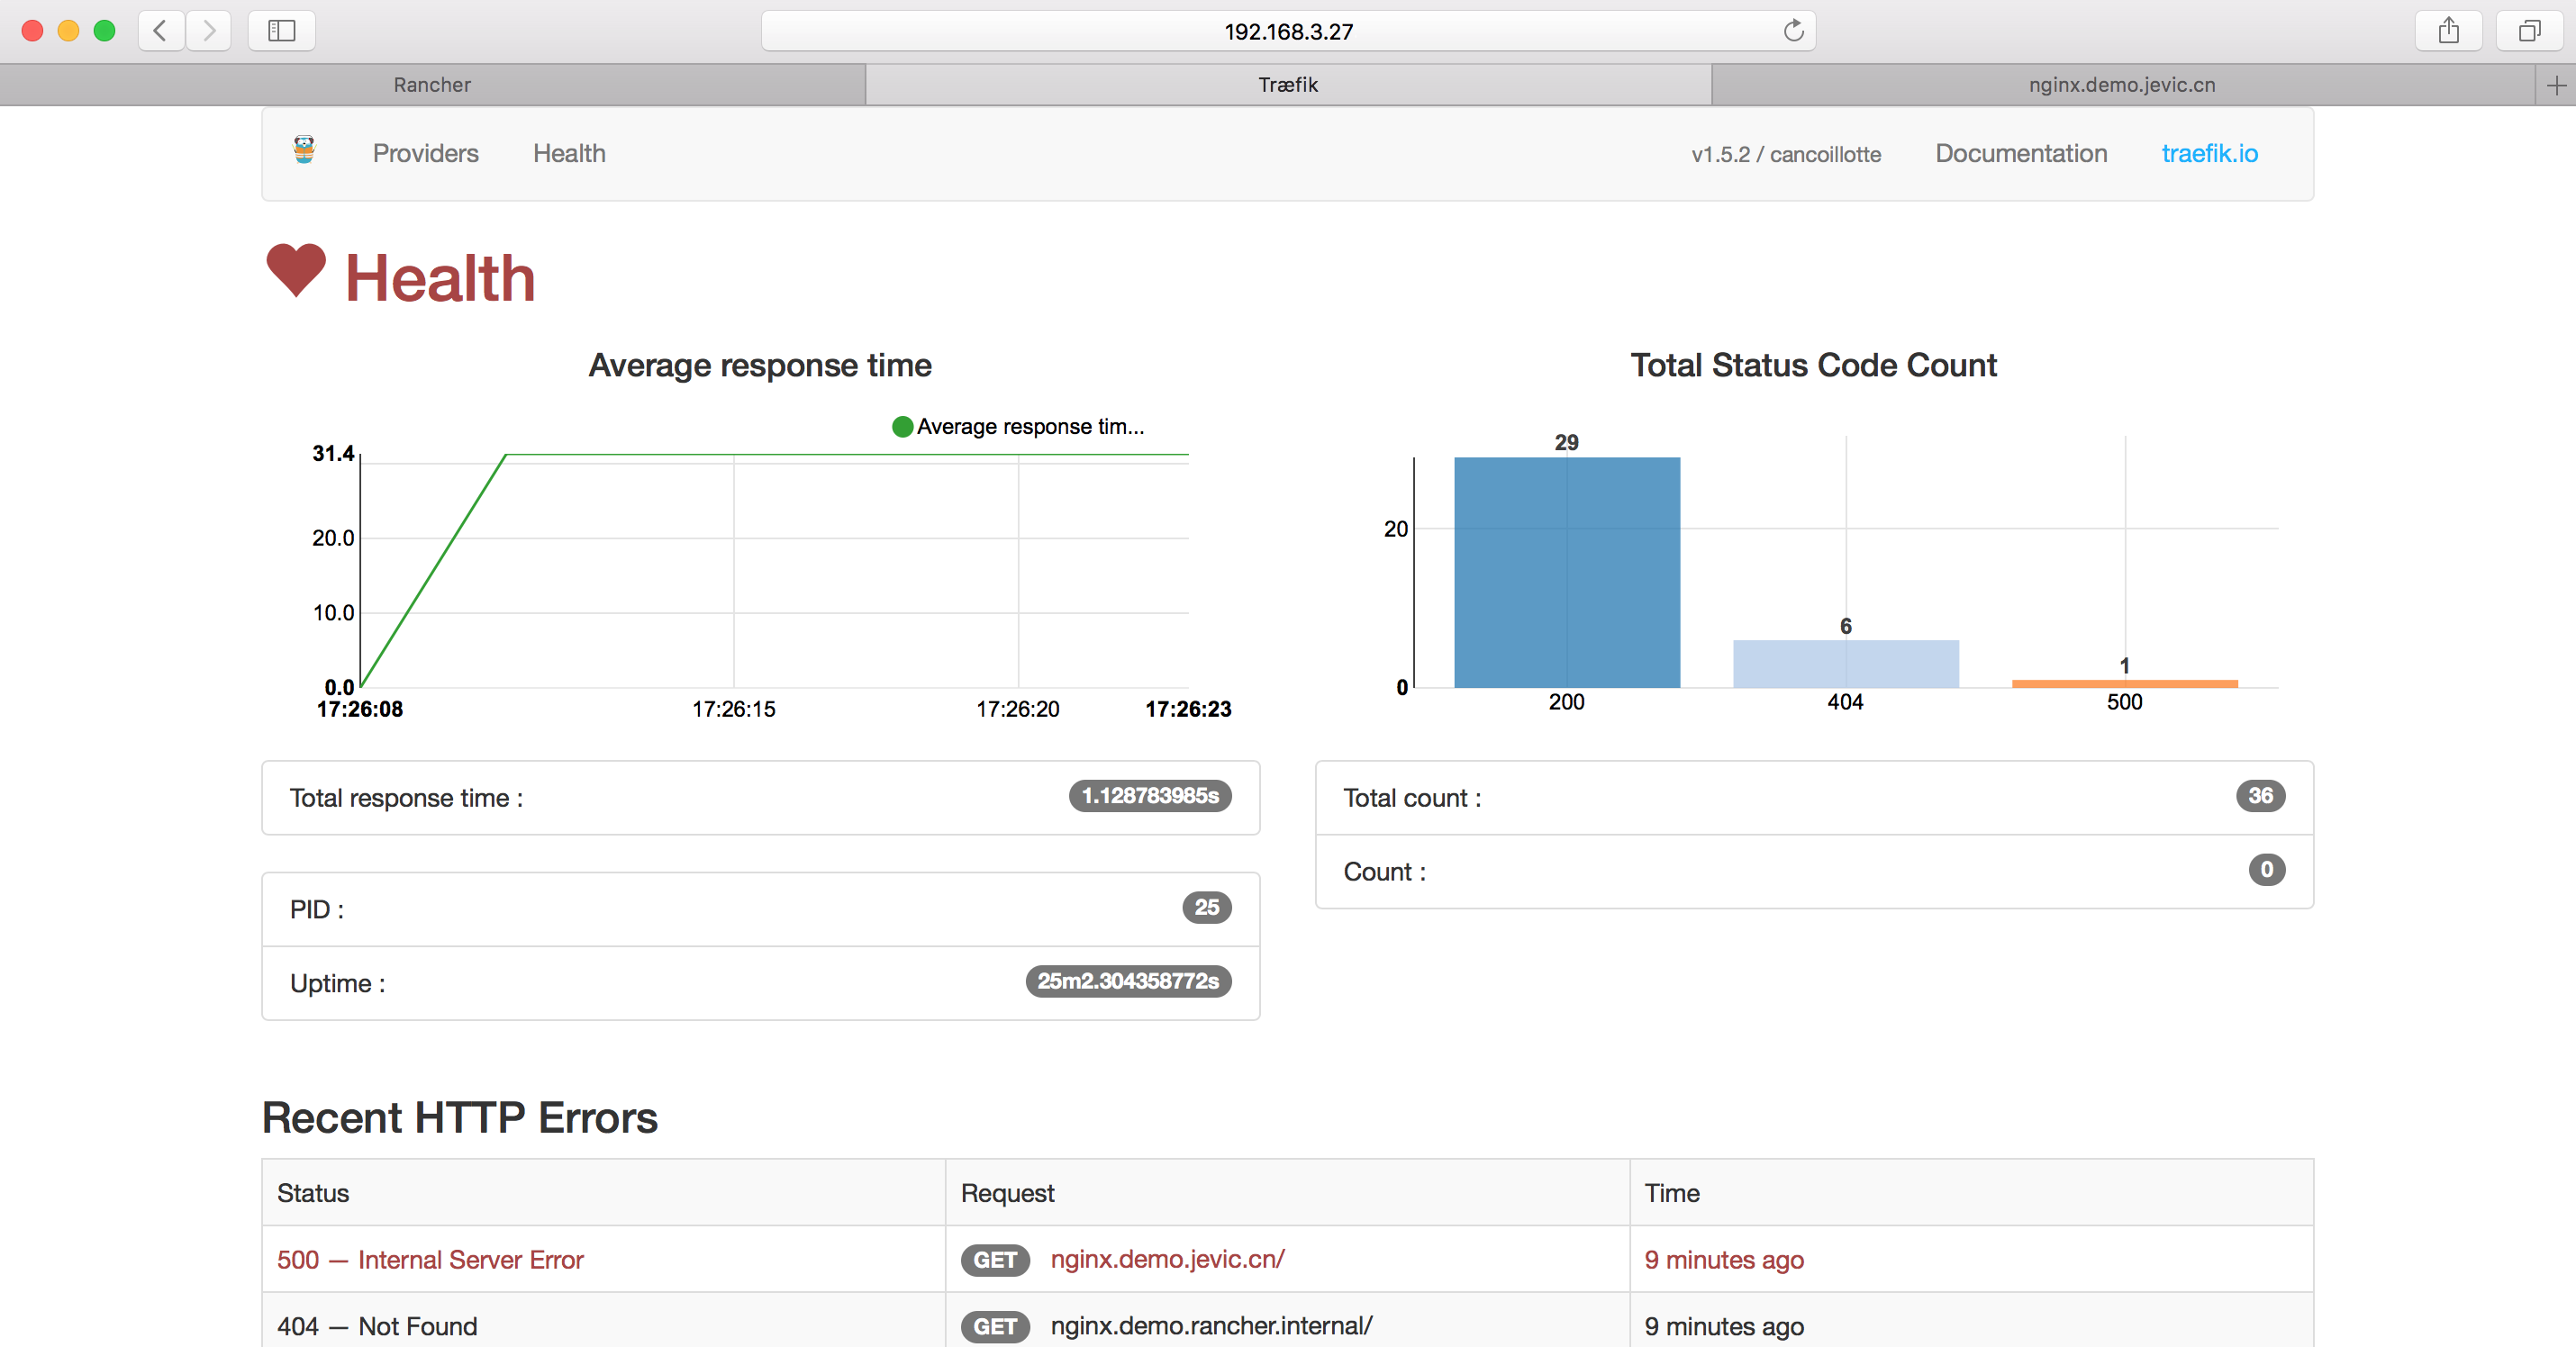Click the blue 200 status bar
2576x1347 pixels.
coord(1566,572)
